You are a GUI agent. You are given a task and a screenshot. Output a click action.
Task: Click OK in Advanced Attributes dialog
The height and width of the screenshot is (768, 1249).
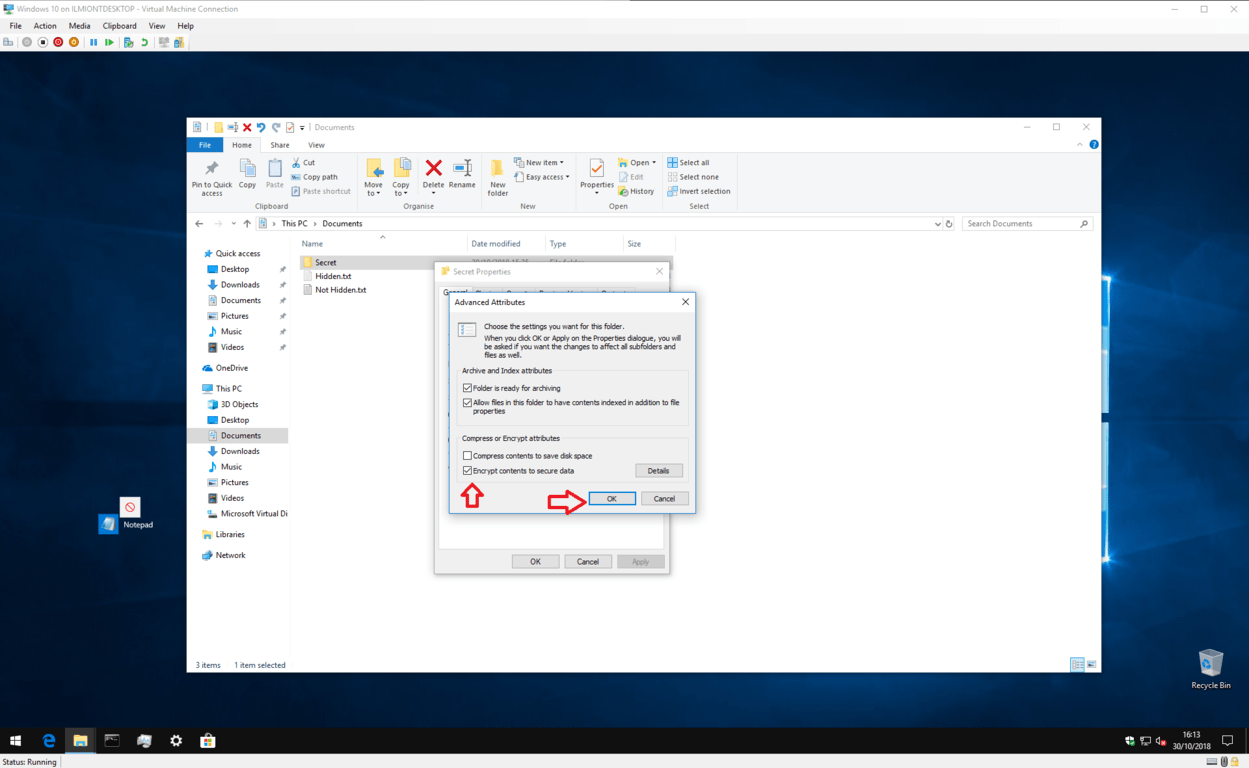pyautogui.click(x=612, y=499)
